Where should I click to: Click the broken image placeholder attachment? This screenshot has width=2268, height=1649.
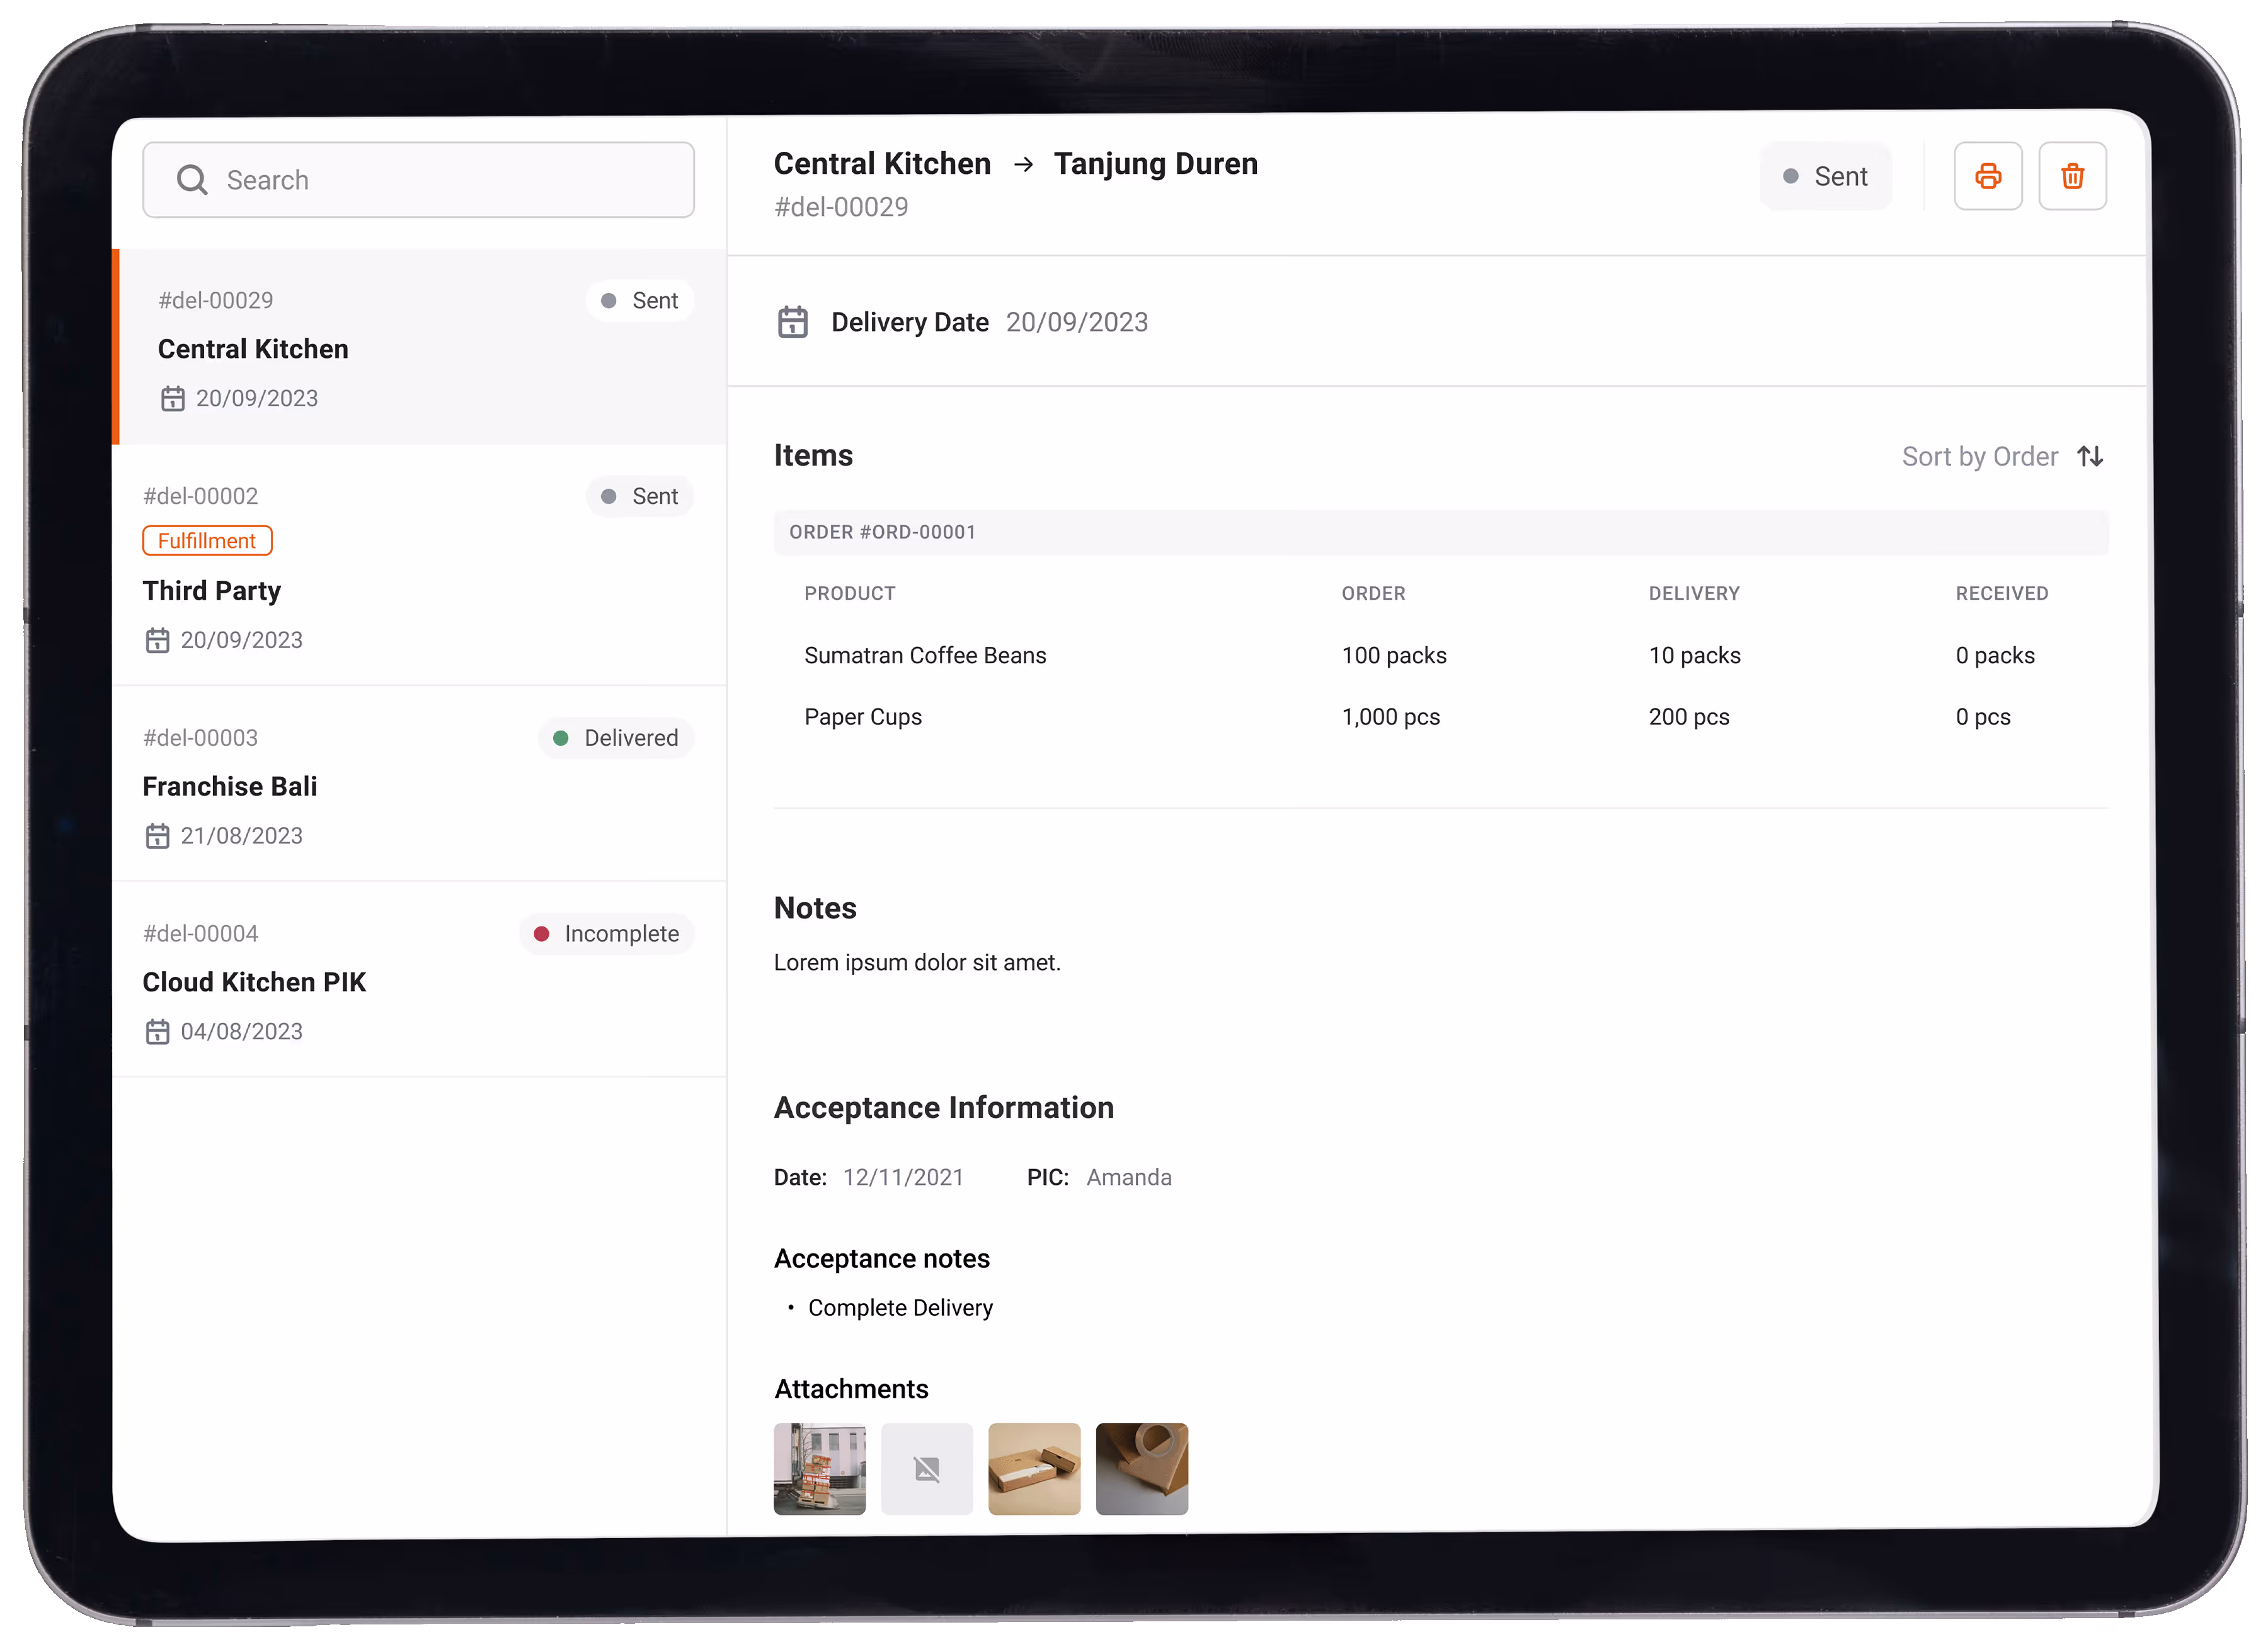click(926, 1468)
